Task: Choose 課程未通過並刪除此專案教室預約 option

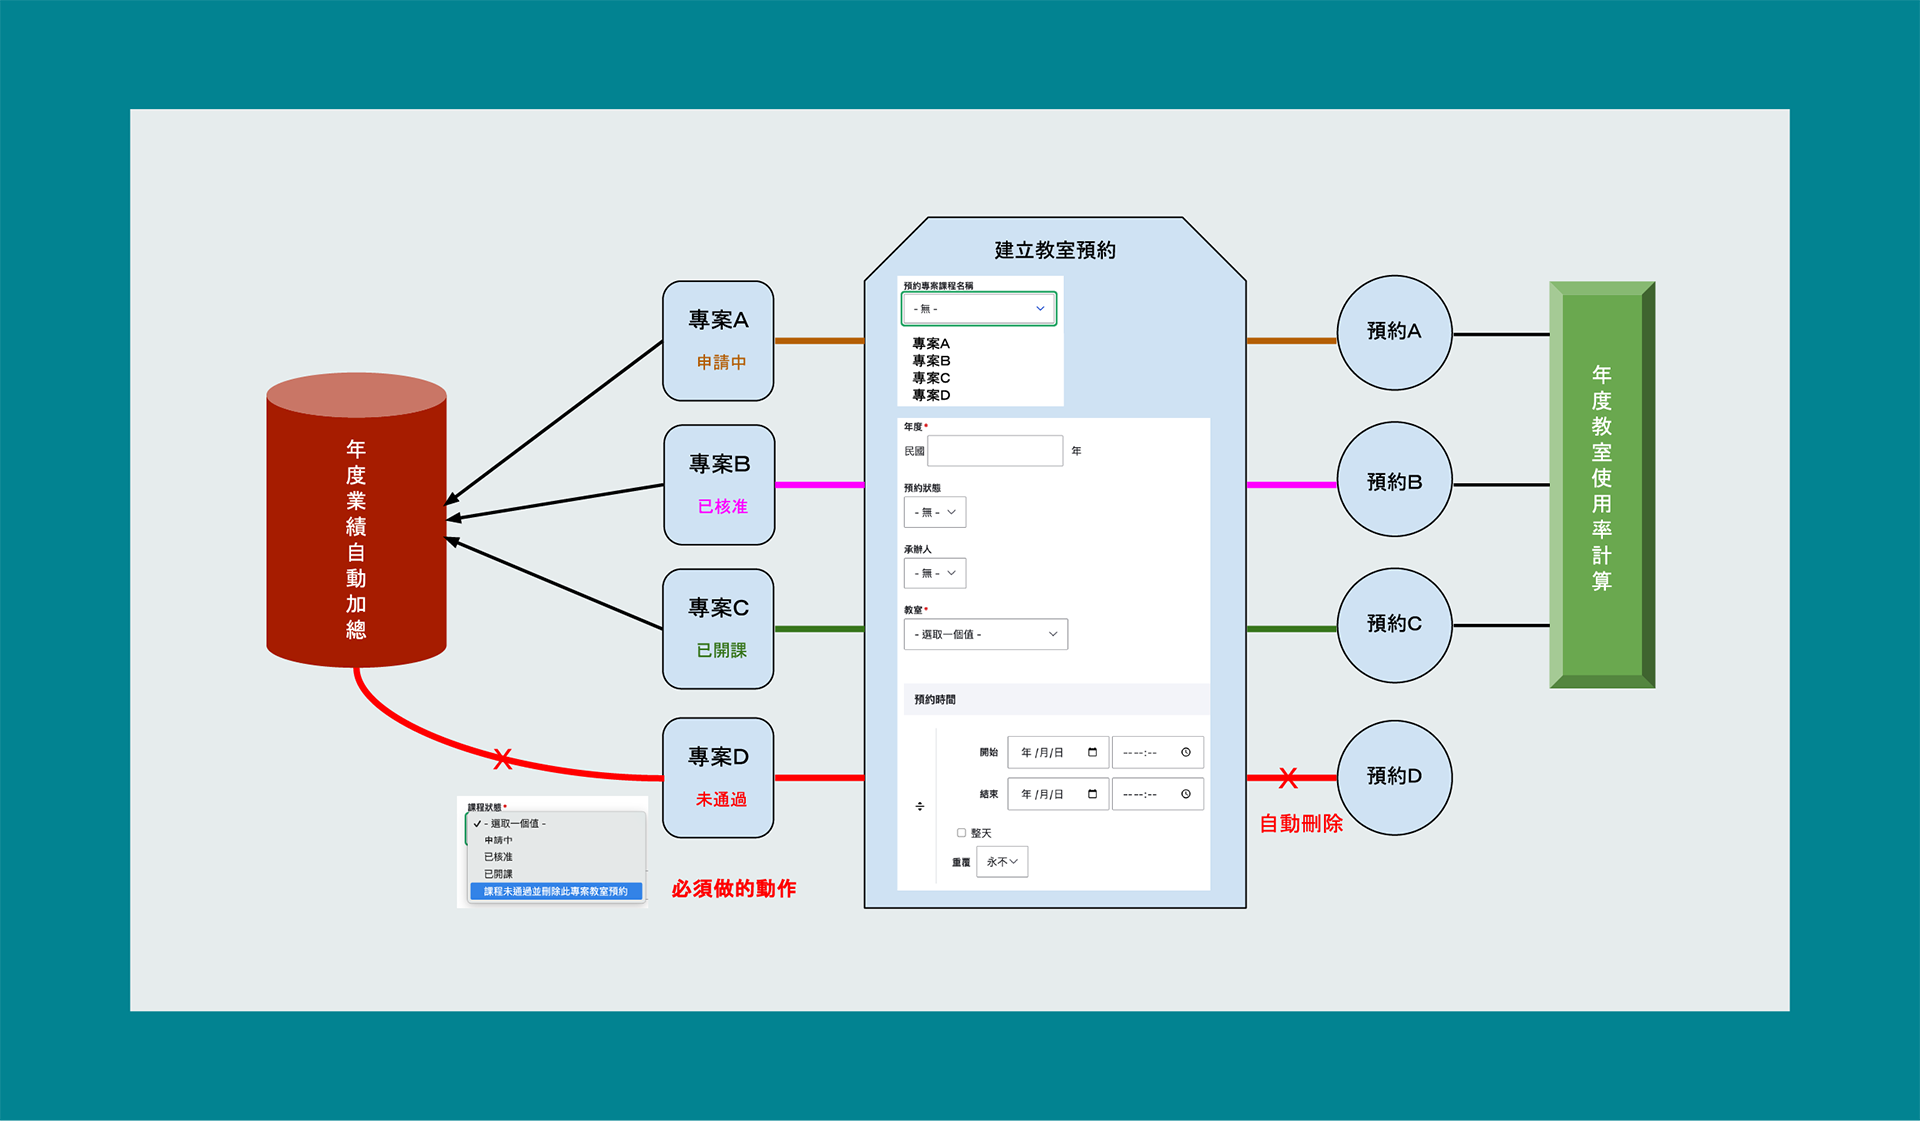Action: coord(556,891)
